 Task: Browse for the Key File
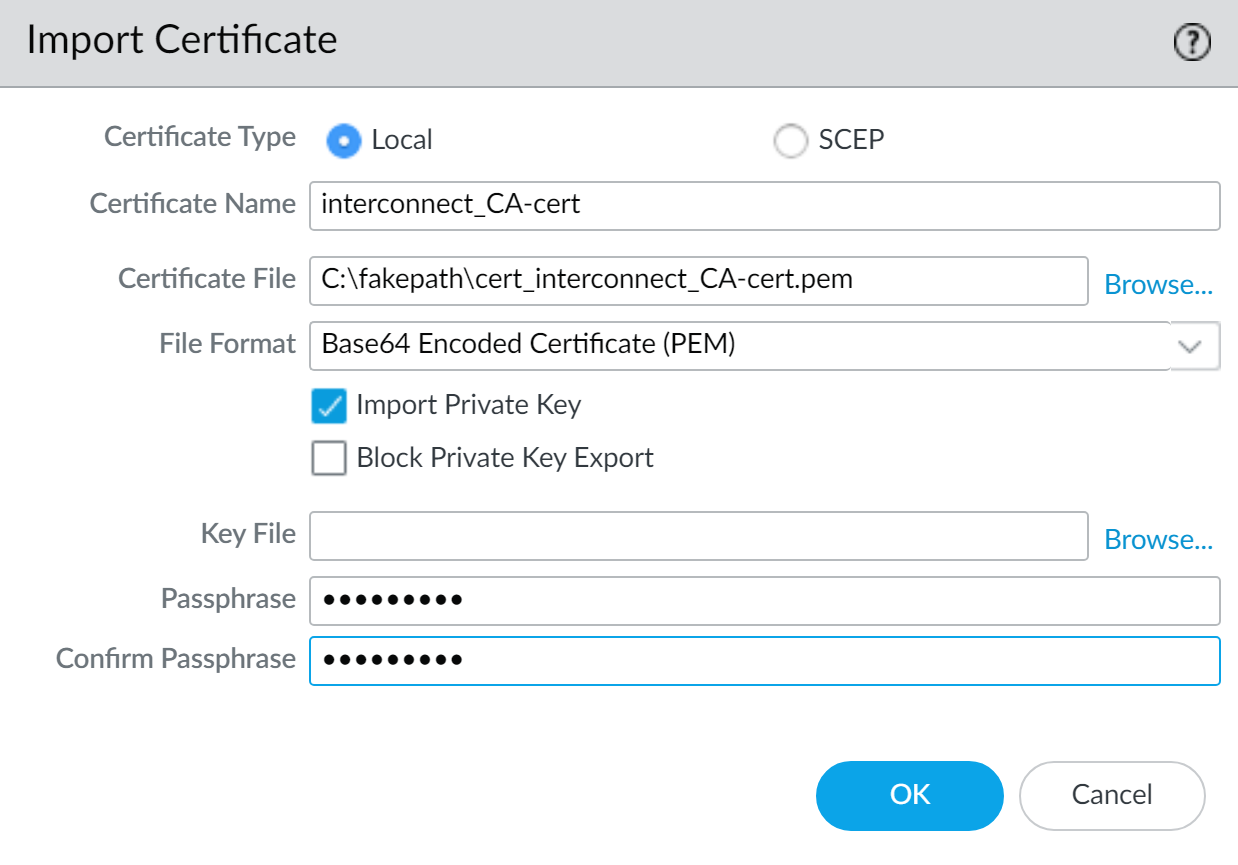[1158, 540]
